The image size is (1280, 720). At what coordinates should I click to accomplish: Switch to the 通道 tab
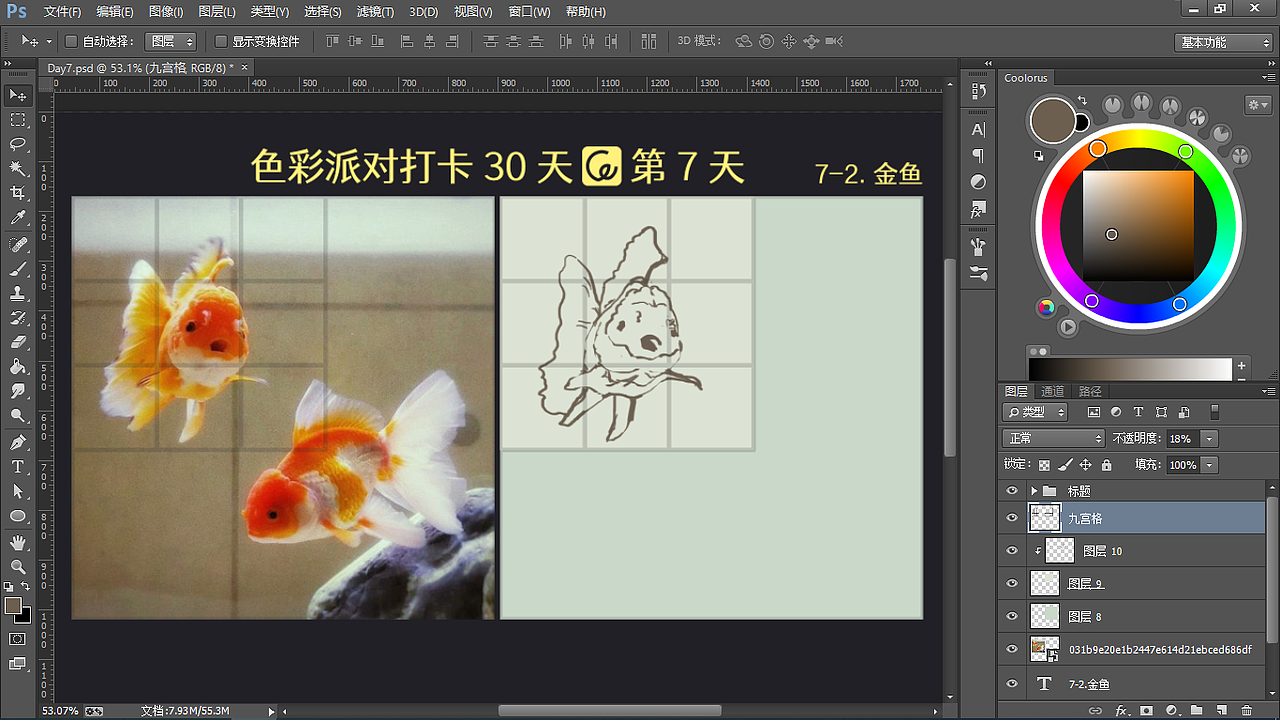click(1052, 391)
